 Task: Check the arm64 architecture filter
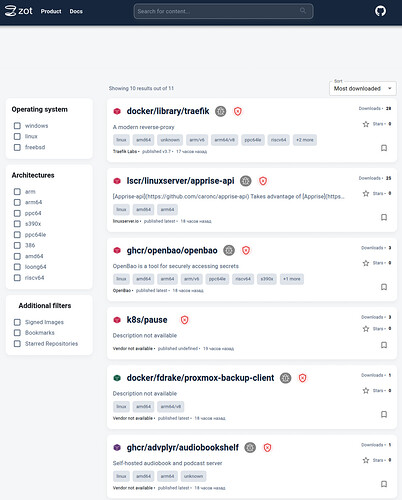pos(17,202)
